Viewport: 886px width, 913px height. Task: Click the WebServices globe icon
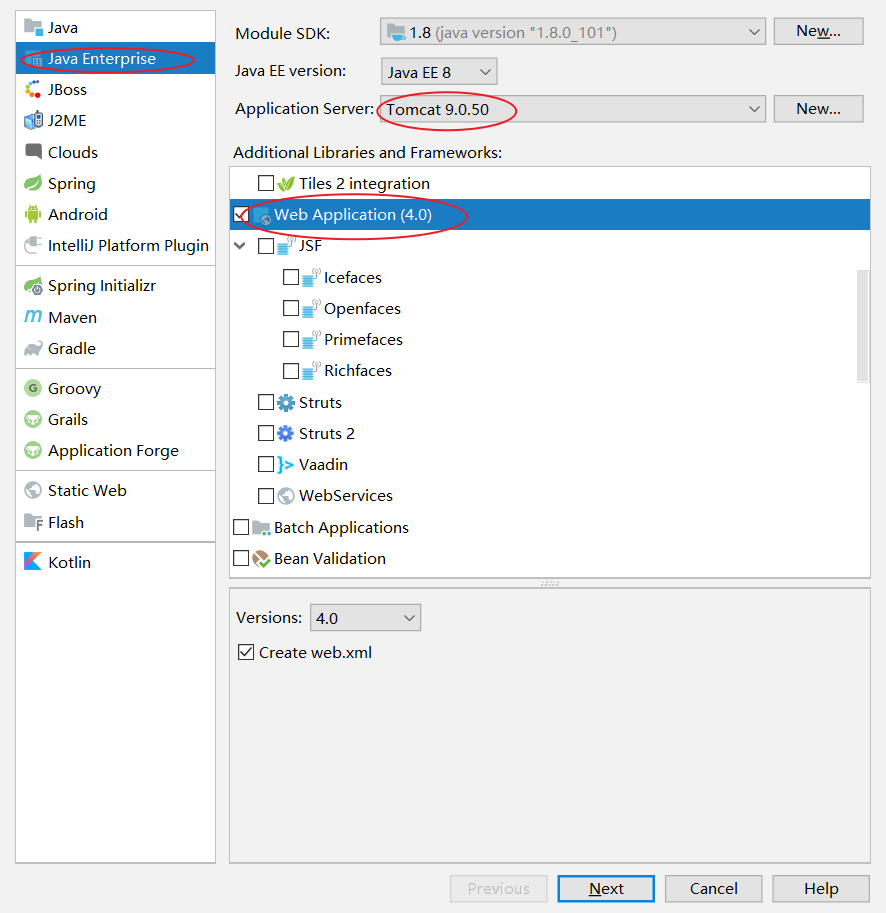pos(286,496)
